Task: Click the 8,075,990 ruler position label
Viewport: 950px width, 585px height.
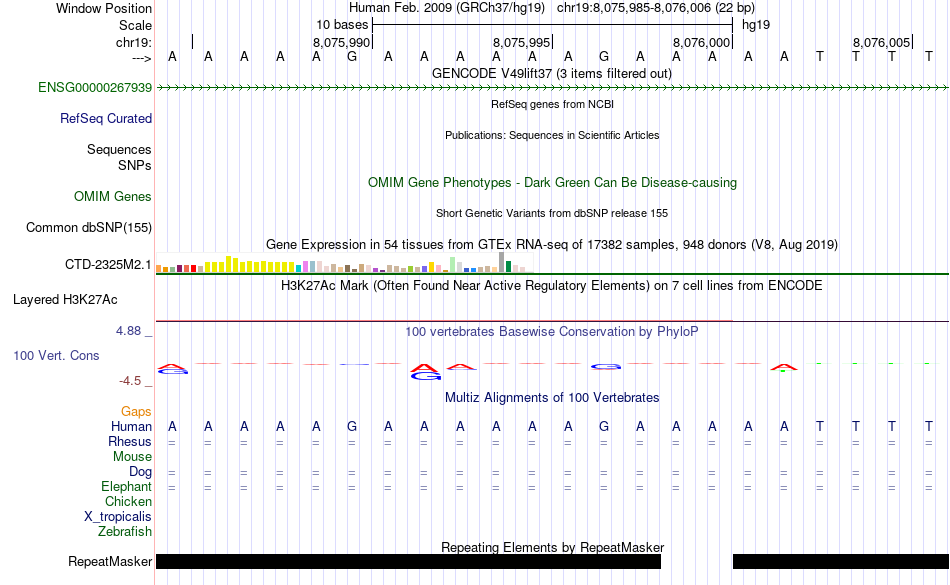Action: pos(341,42)
